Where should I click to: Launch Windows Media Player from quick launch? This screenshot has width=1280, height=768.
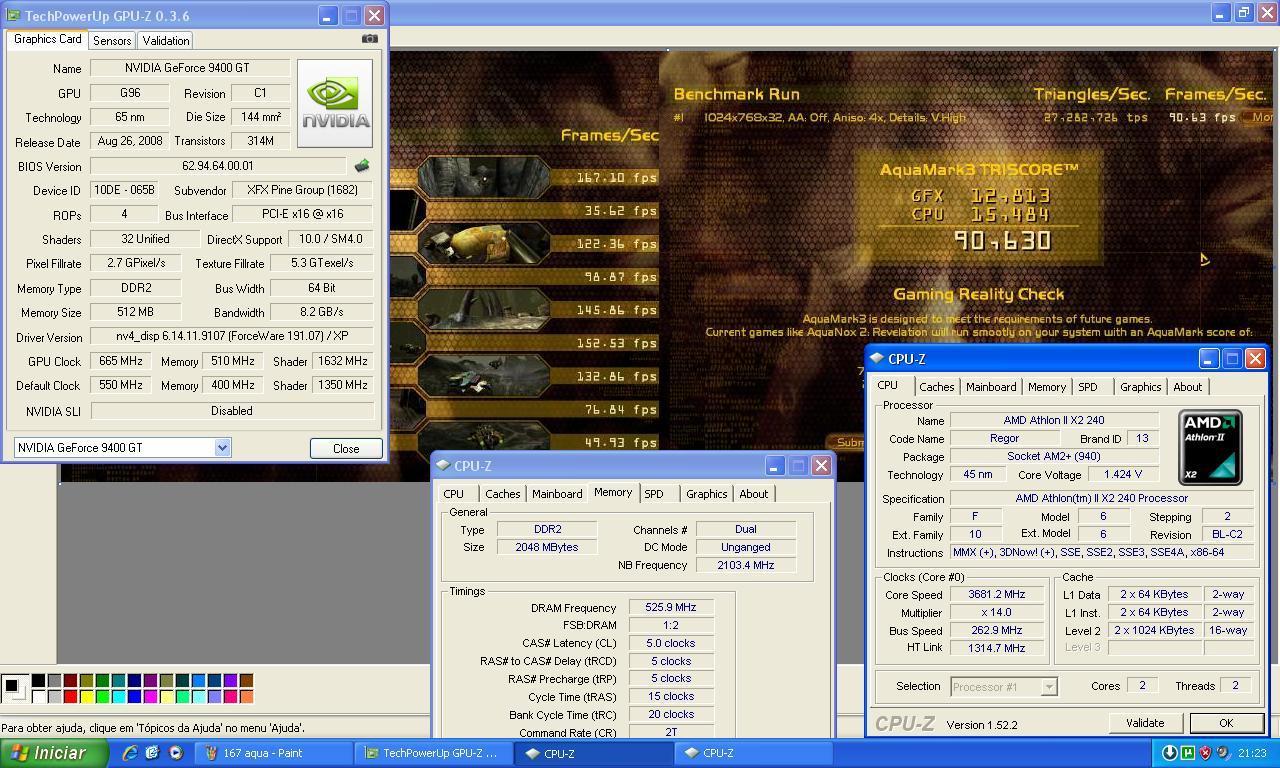point(175,753)
